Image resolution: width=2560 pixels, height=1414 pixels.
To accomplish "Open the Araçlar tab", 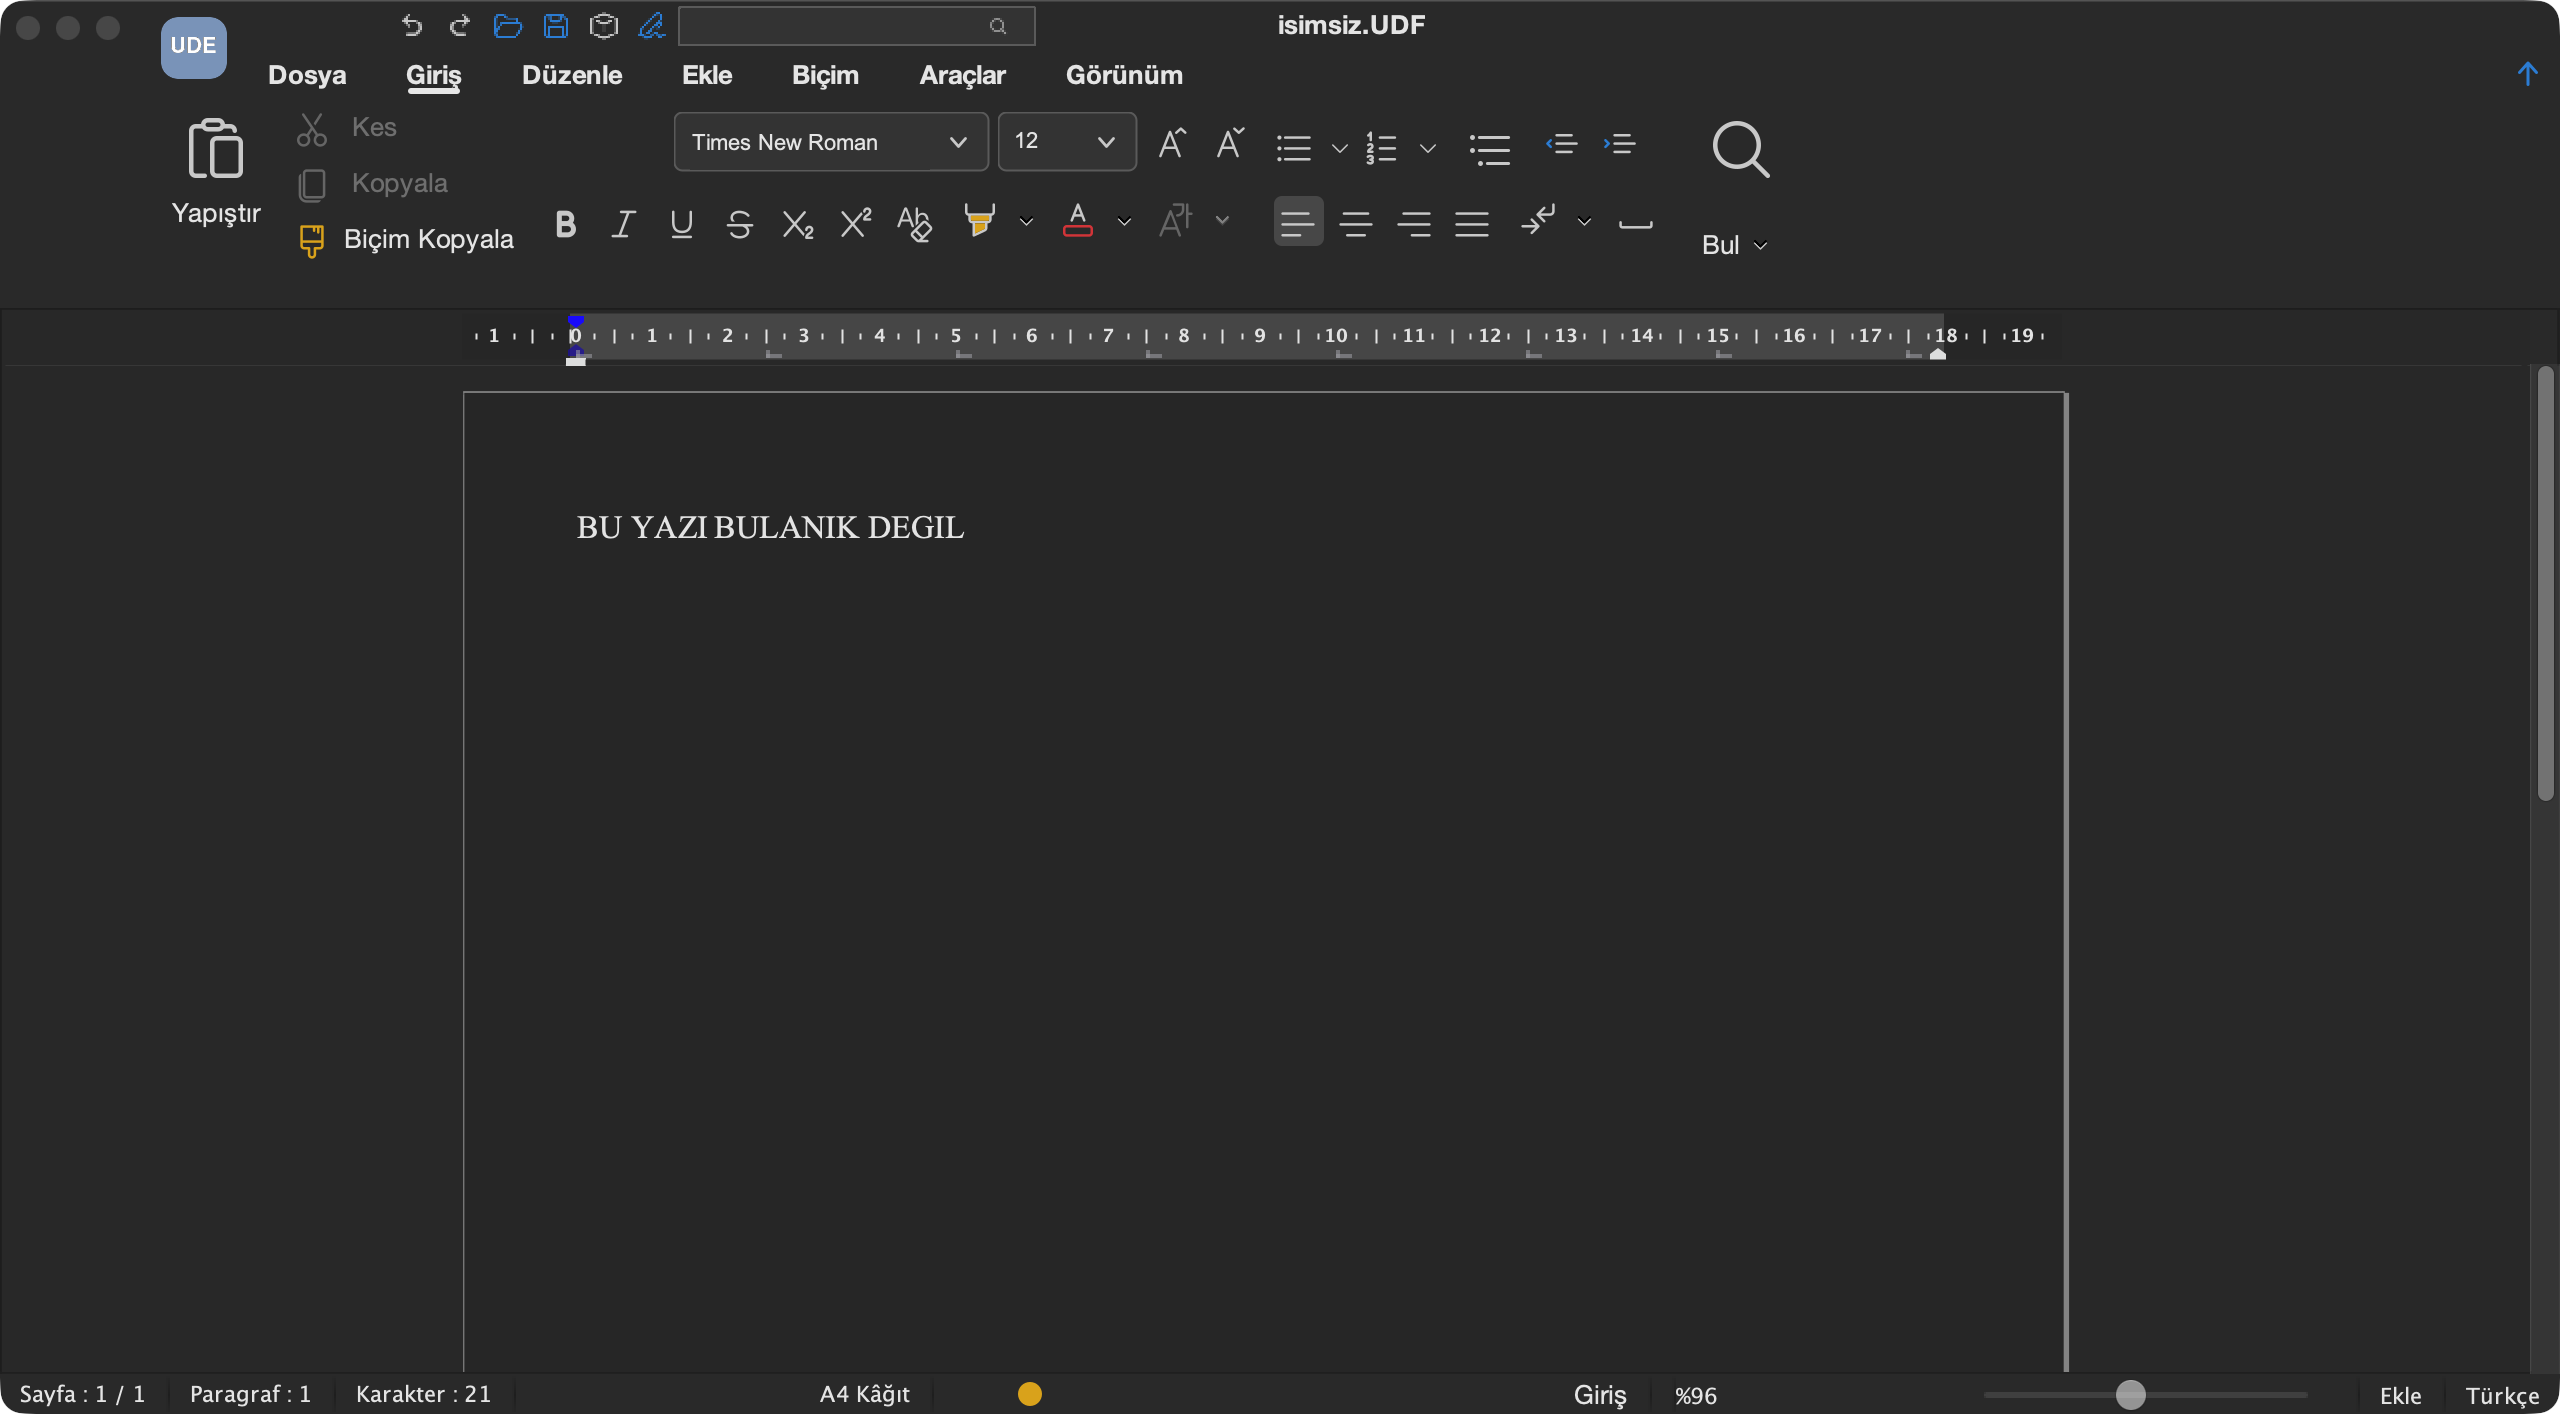I will 962,75.
